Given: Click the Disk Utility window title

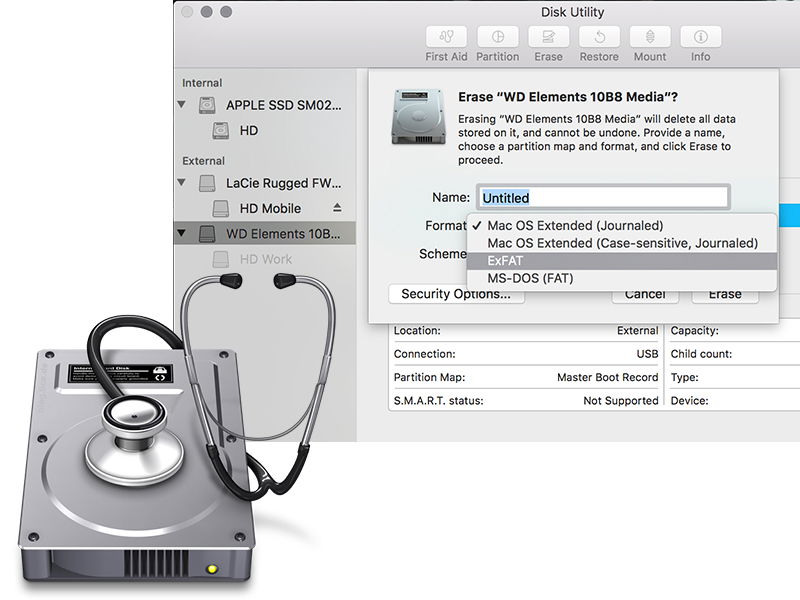Looking at the screenshot, I should tap(572, 12).
